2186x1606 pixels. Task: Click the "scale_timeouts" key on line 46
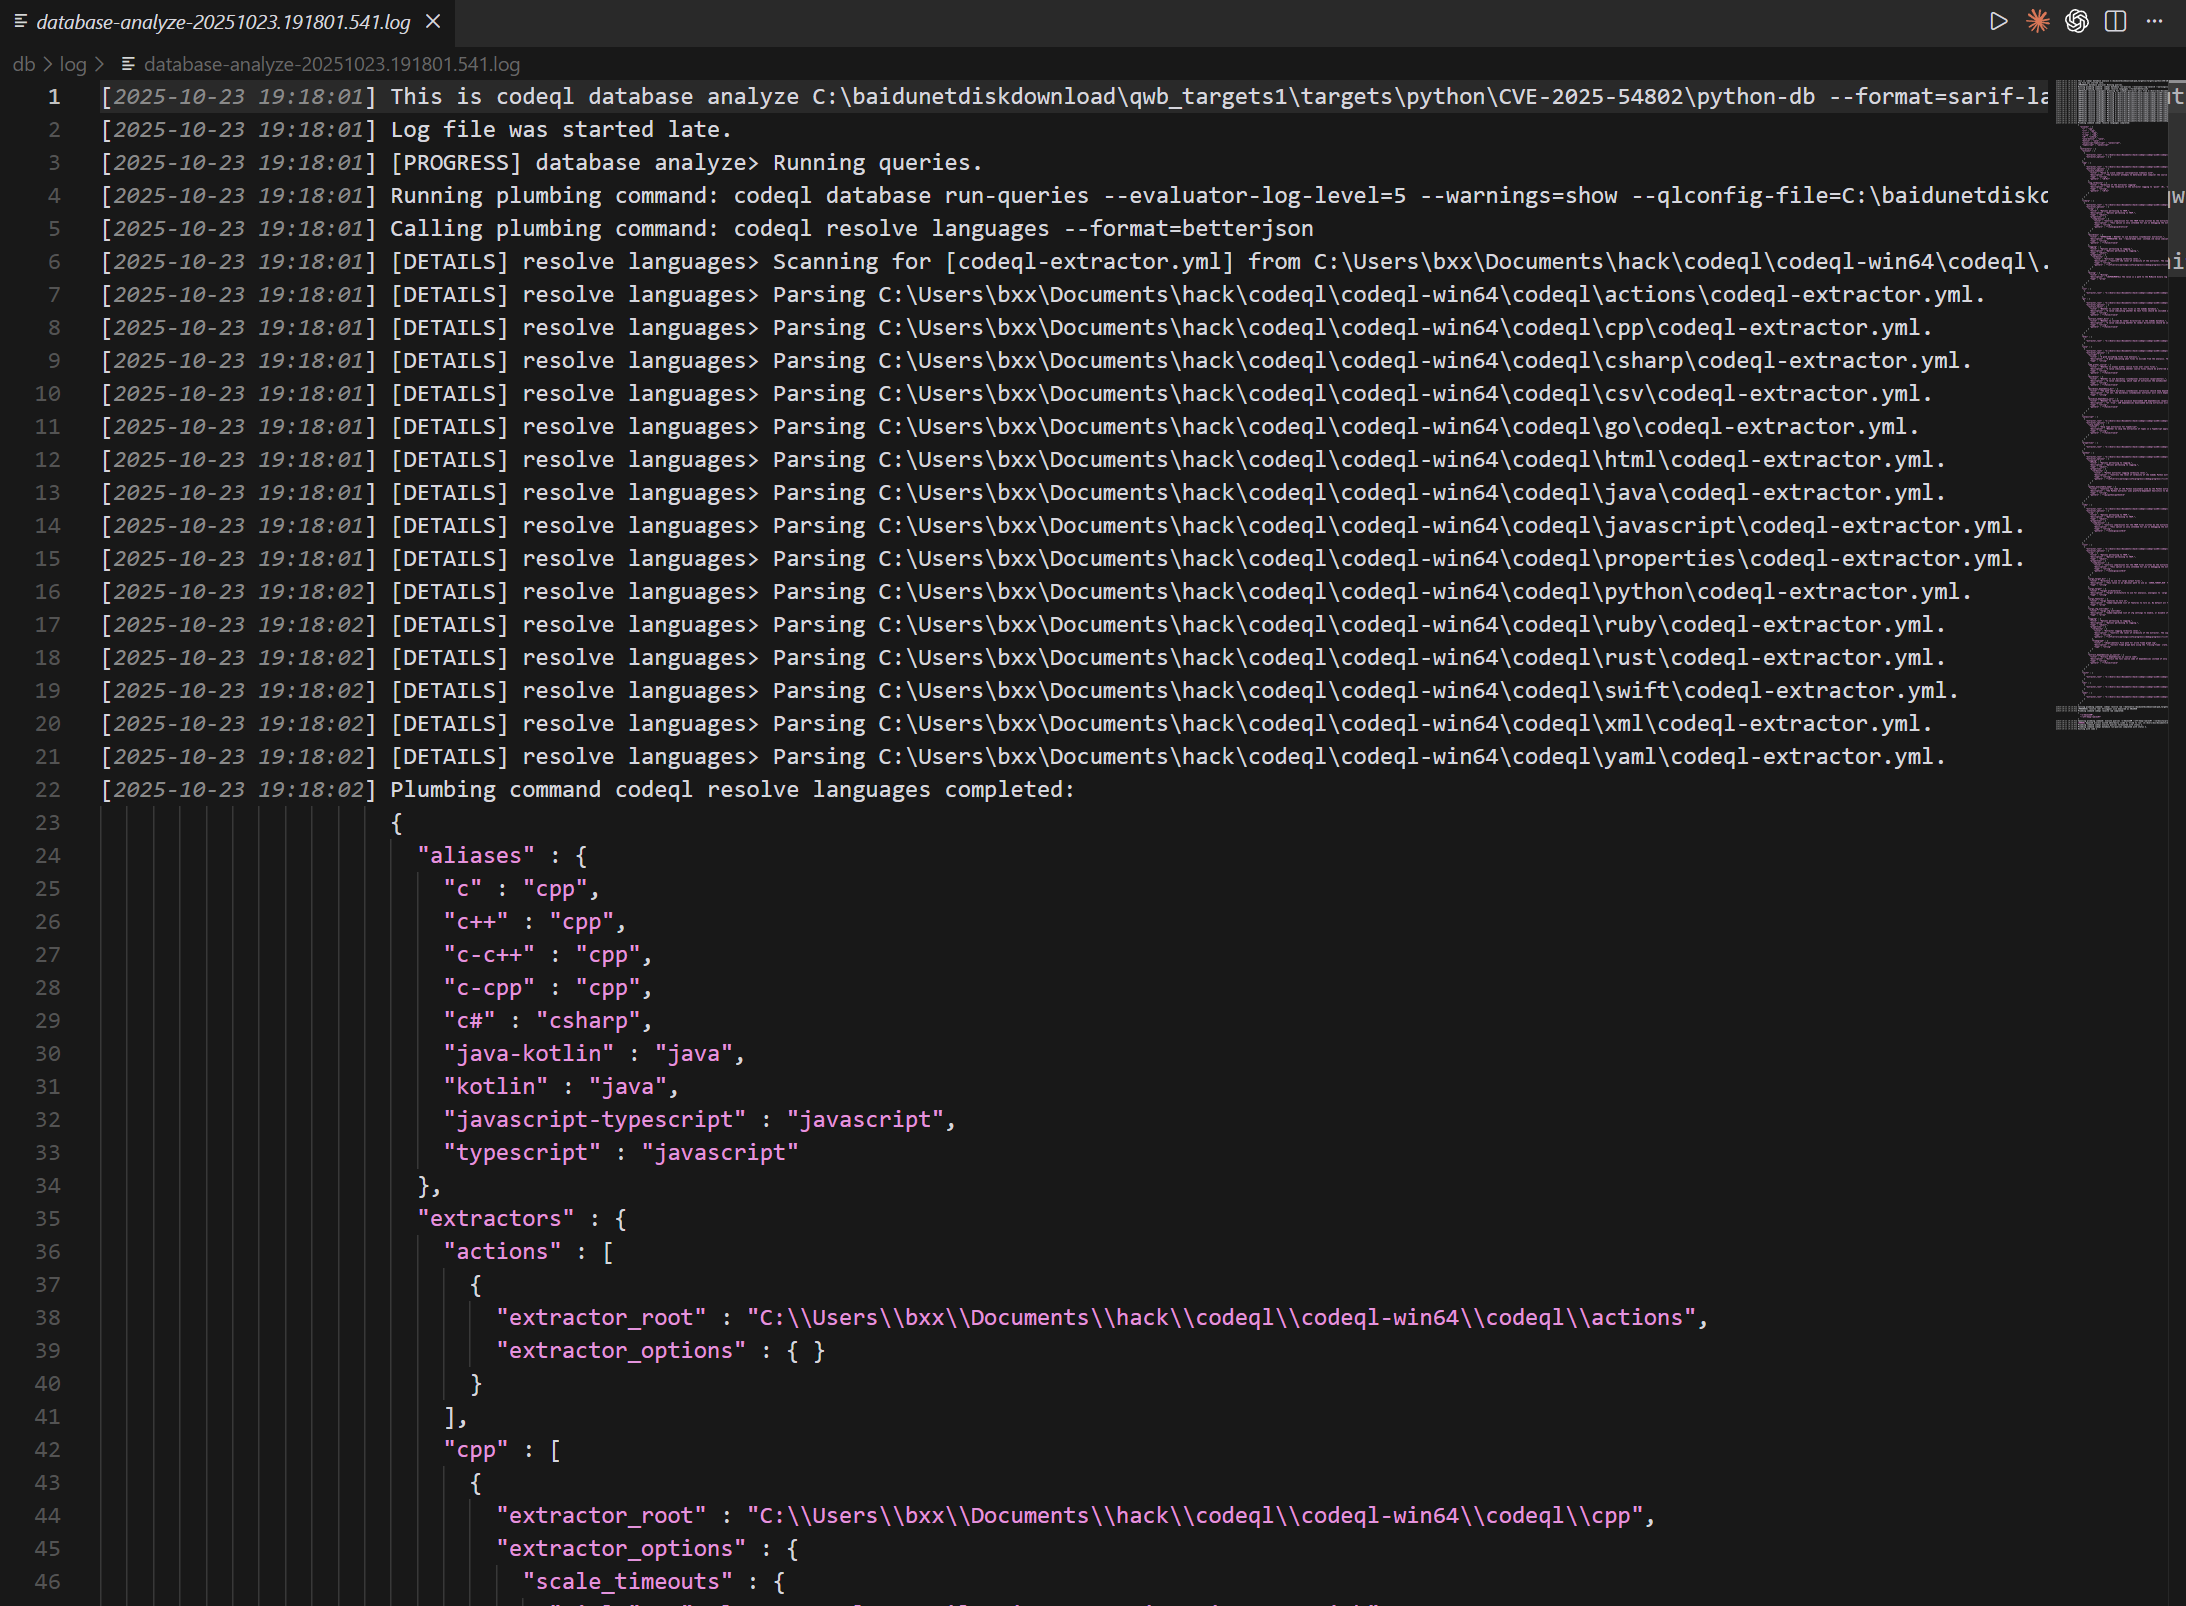(627, 1582)
